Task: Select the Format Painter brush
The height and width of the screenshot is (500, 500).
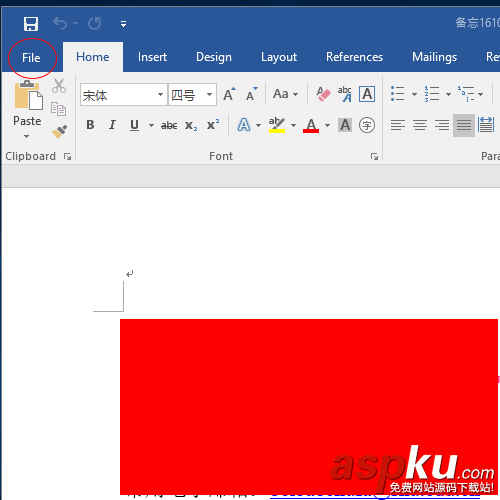Action: pyautogui.click(x=59, y=132)
